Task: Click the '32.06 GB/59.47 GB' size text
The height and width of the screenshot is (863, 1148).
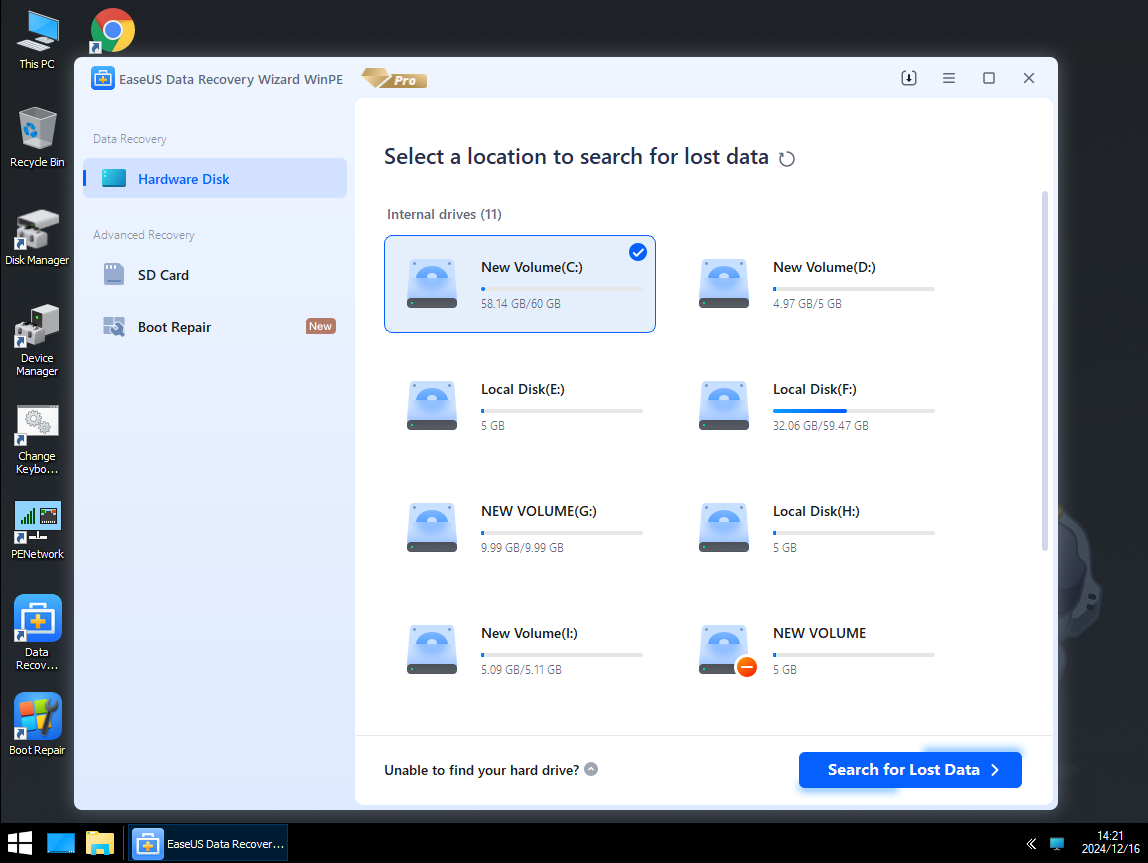Action: (821, 426)
